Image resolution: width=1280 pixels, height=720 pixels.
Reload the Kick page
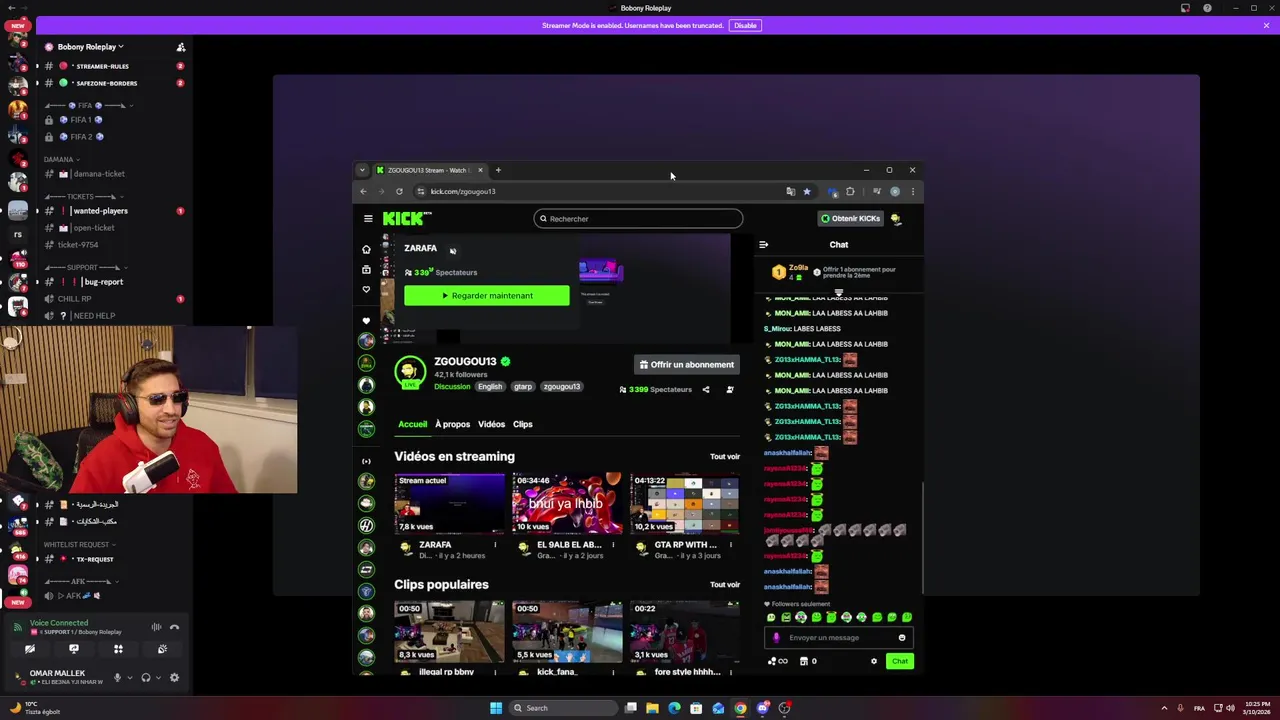pyautogui.click(x=399, y=192)
